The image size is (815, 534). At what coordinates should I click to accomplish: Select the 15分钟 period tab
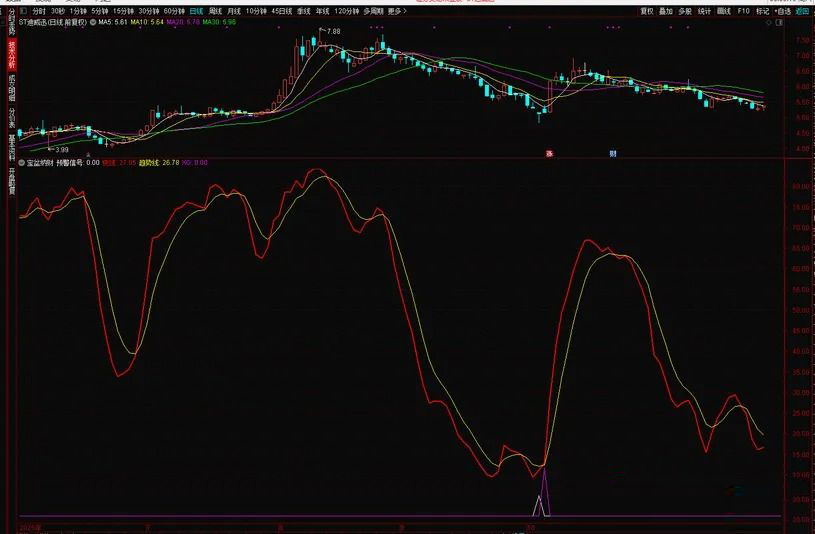pos(123,11)
